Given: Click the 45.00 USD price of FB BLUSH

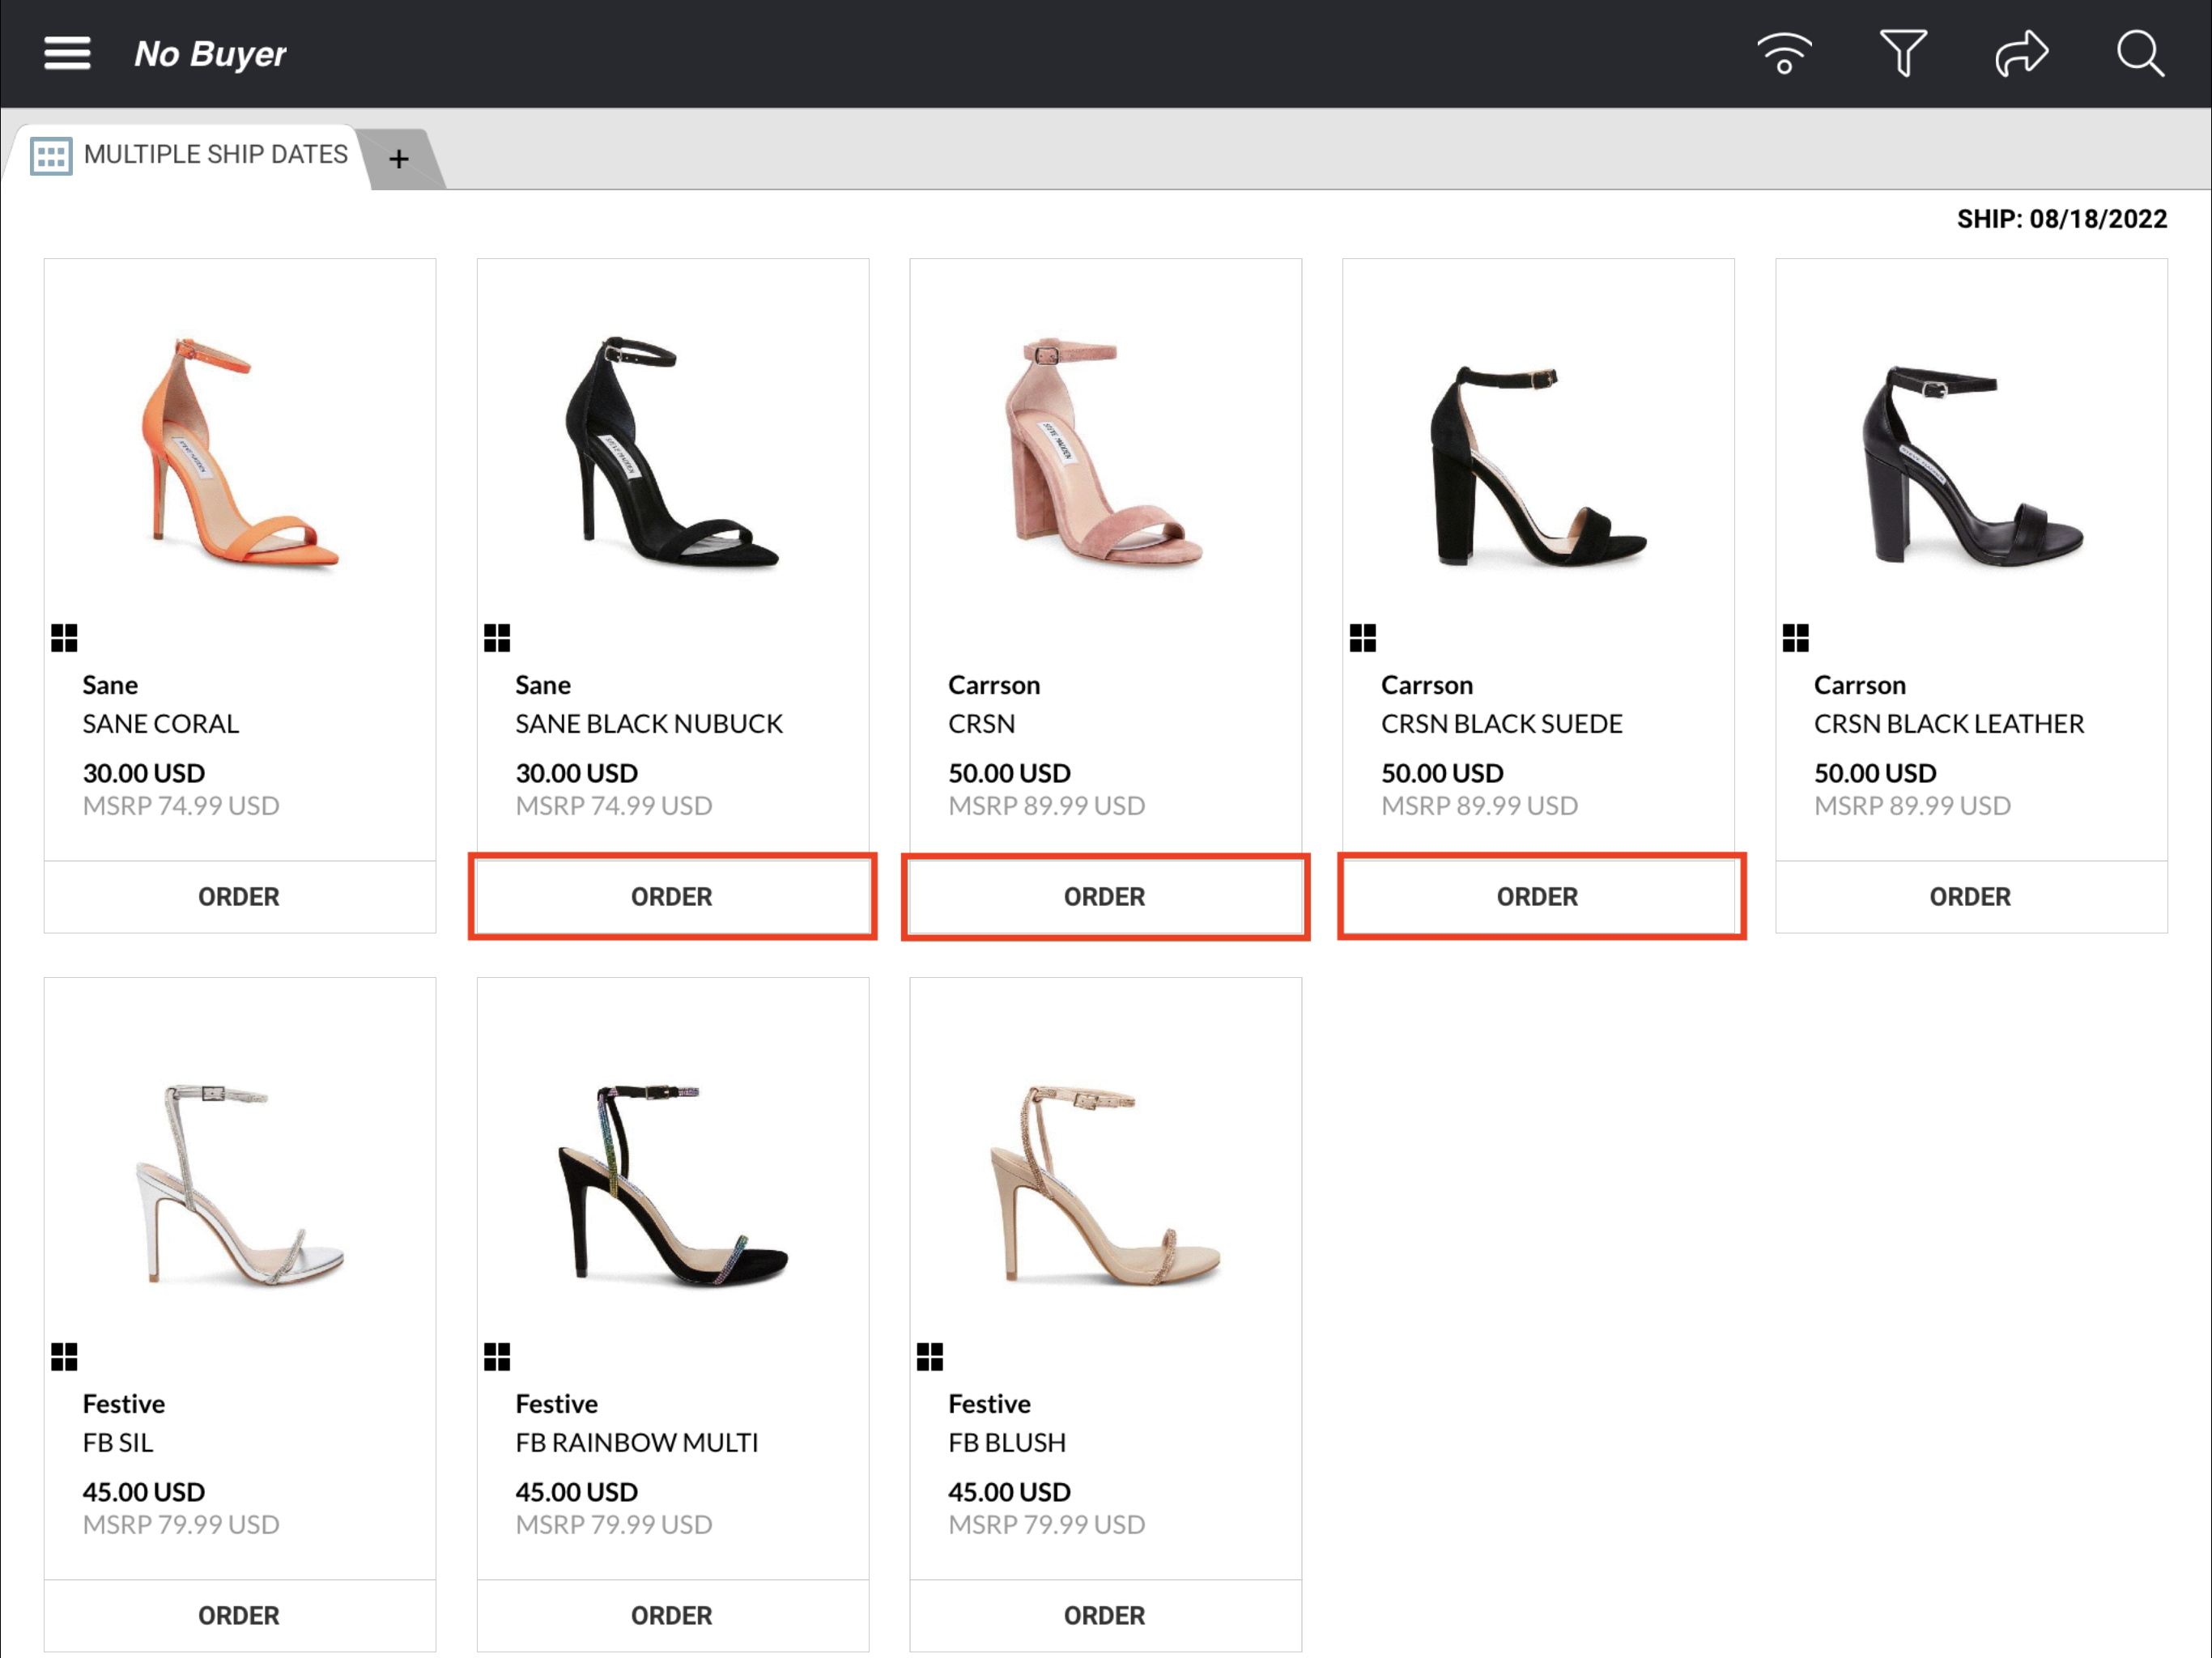Looking at the screenshot, I should click(x=1009, y=1492).
